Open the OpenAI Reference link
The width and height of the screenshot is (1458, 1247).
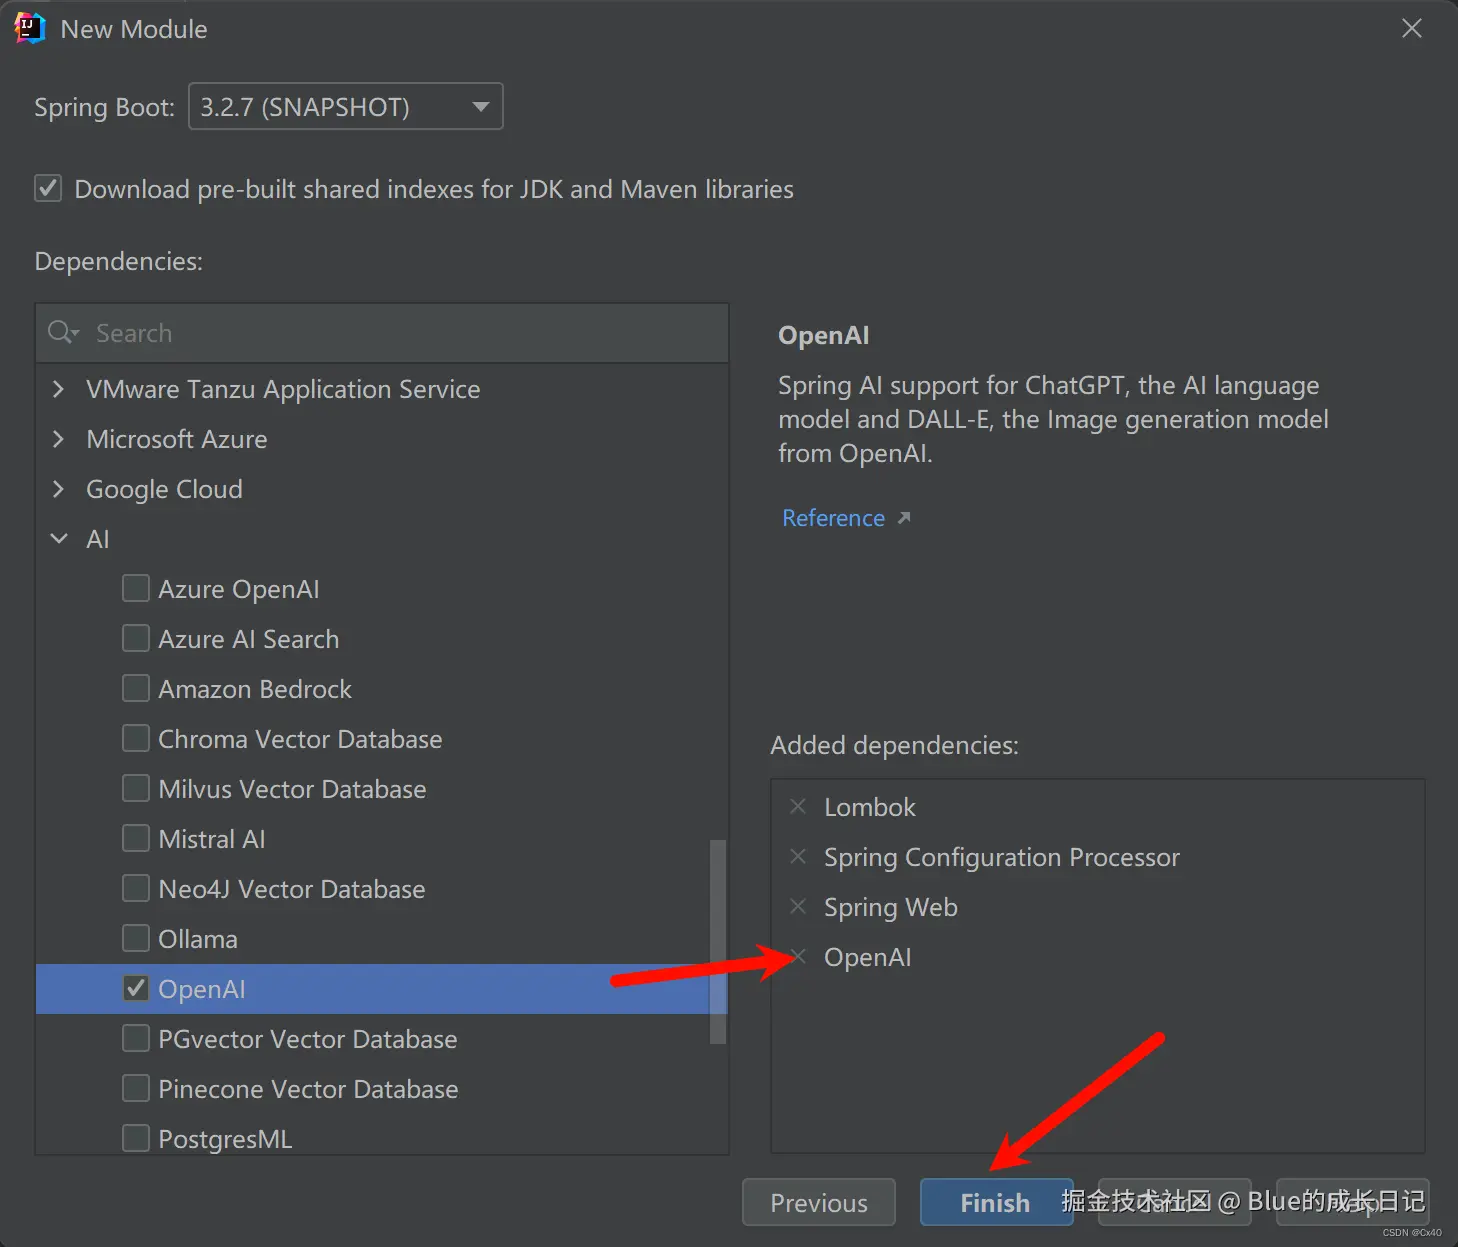833,518
